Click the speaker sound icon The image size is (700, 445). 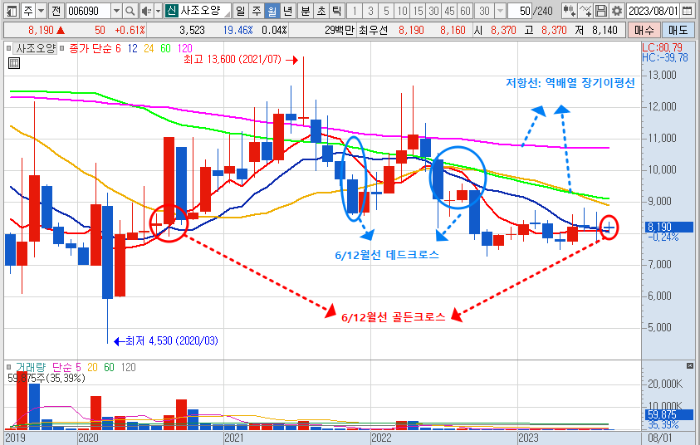point(146,10)
